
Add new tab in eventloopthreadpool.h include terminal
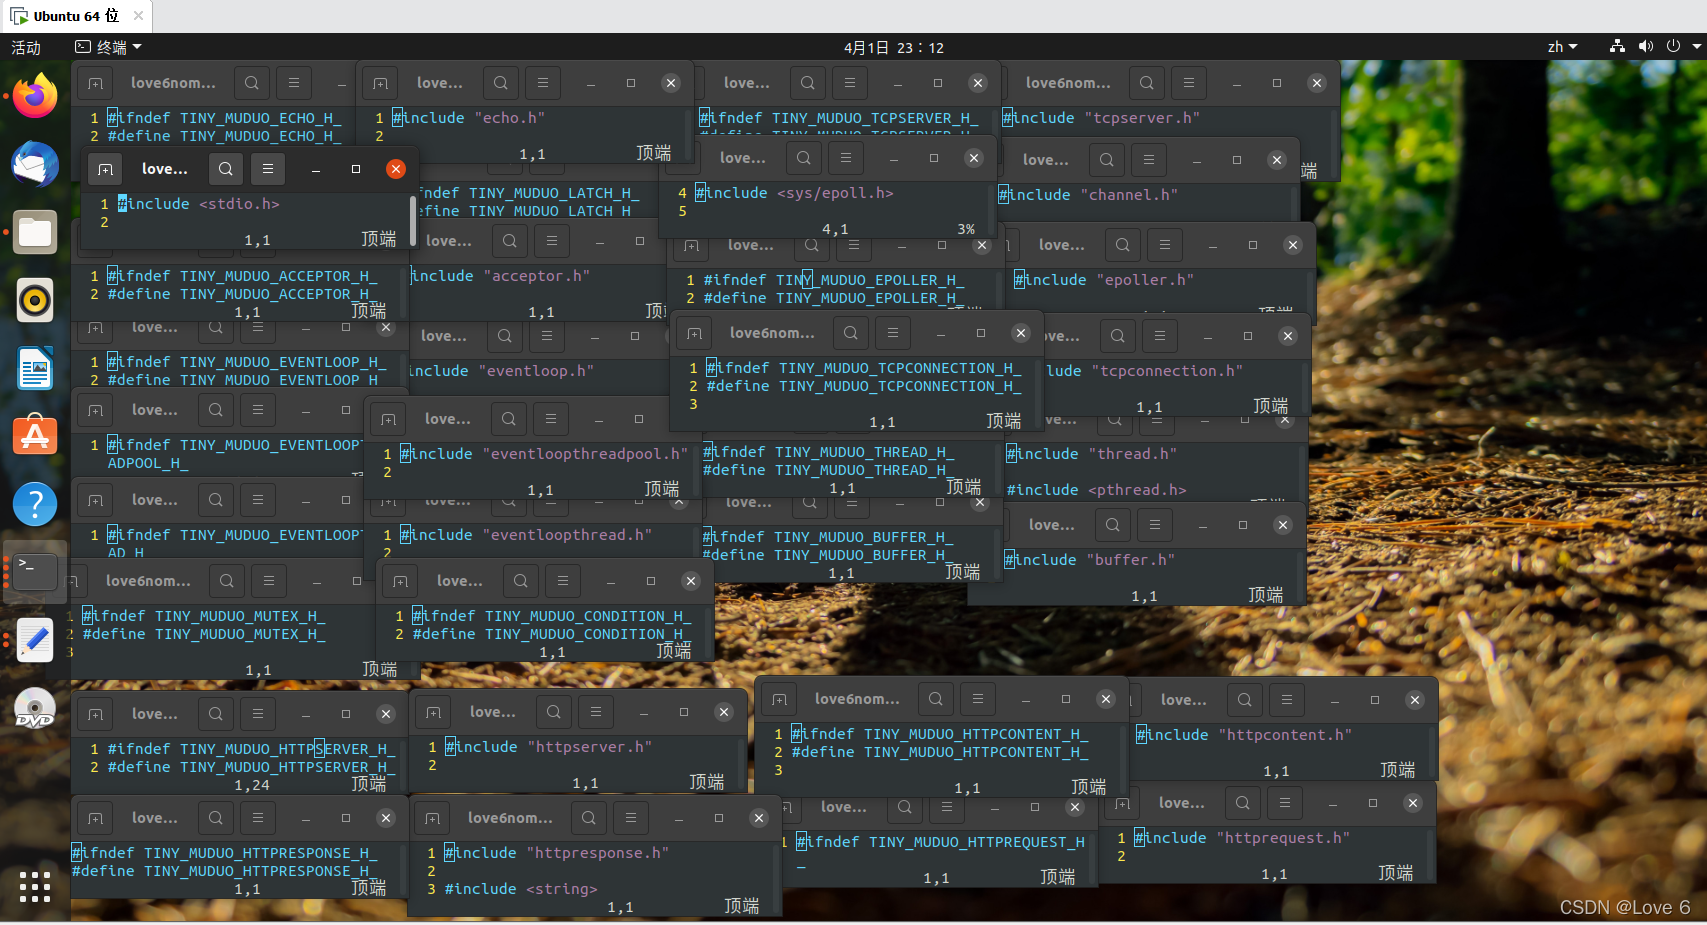(388, 419)
